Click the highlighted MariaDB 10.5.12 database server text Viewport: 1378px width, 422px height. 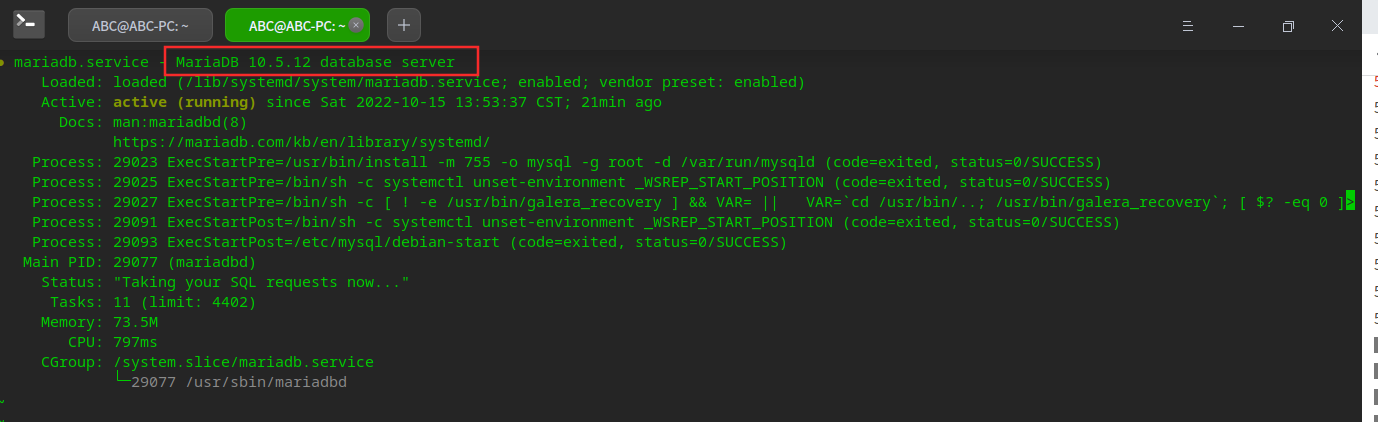(315, 62)
